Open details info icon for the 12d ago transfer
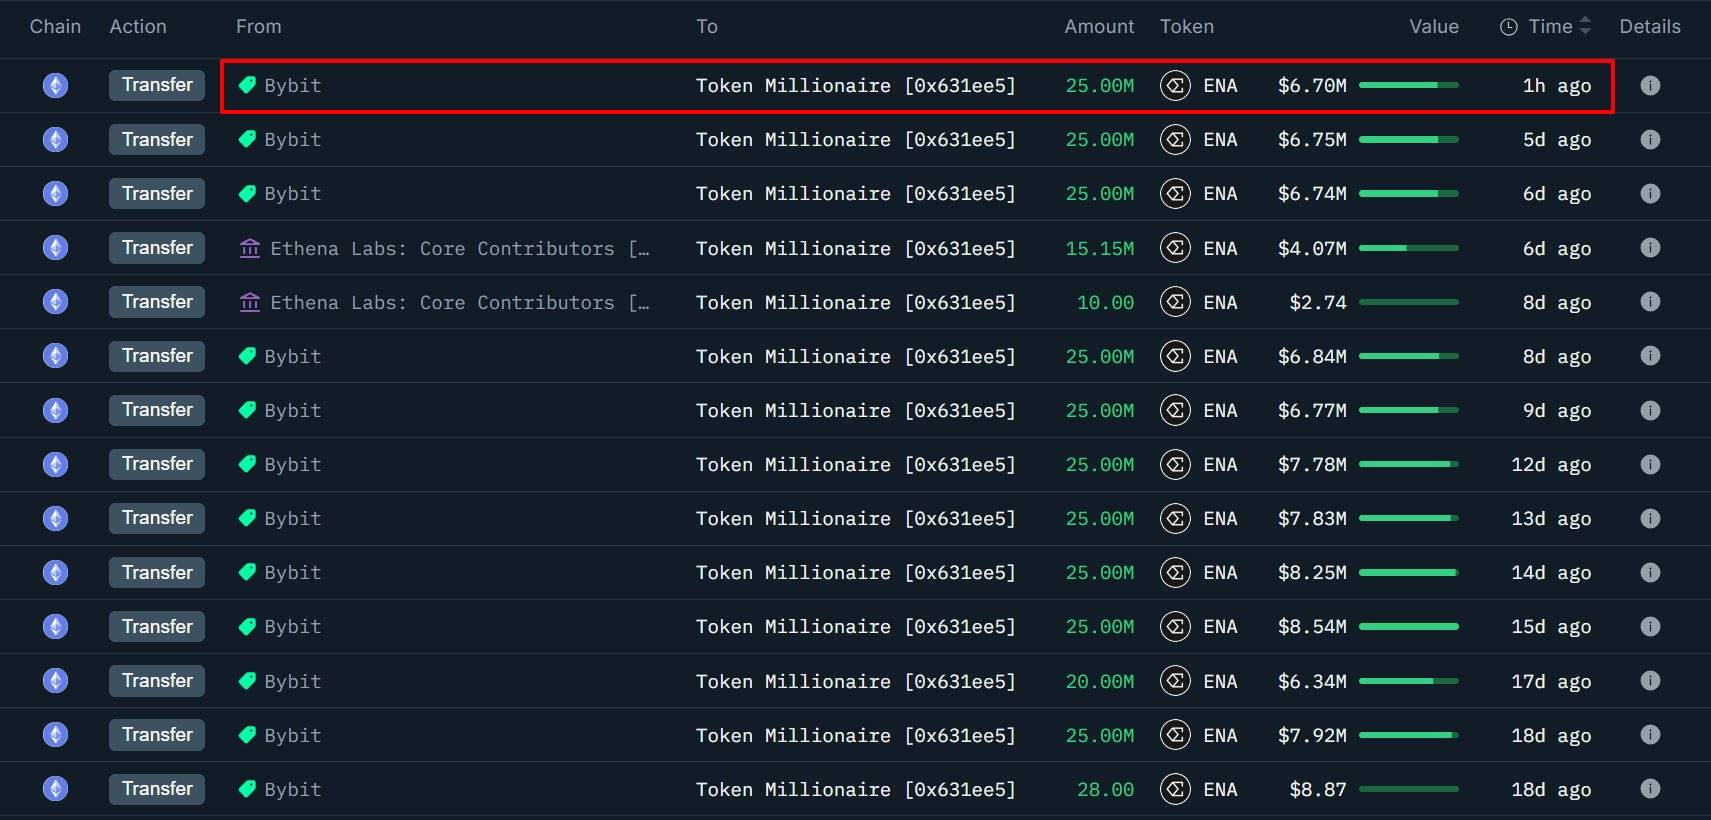Viewport: 1711px width, 820px height. (x=1650, y=465)
